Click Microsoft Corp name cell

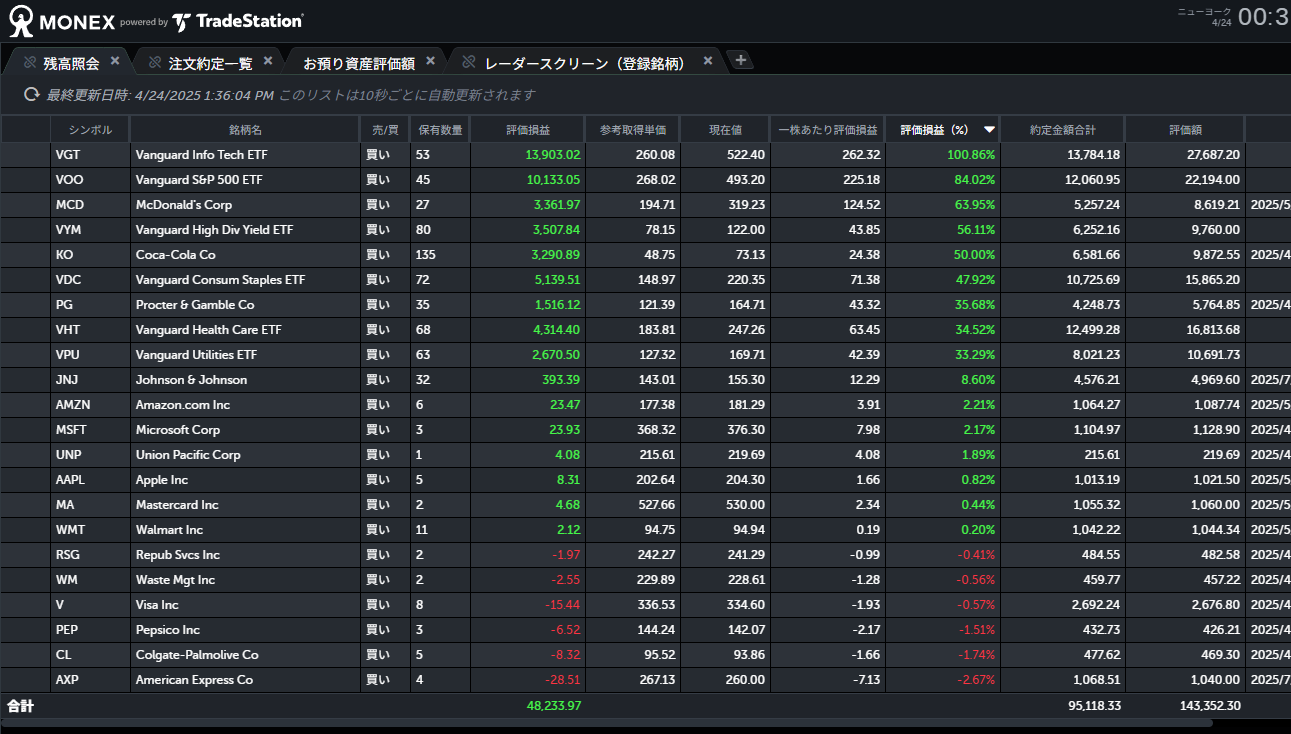coord(245,430)
